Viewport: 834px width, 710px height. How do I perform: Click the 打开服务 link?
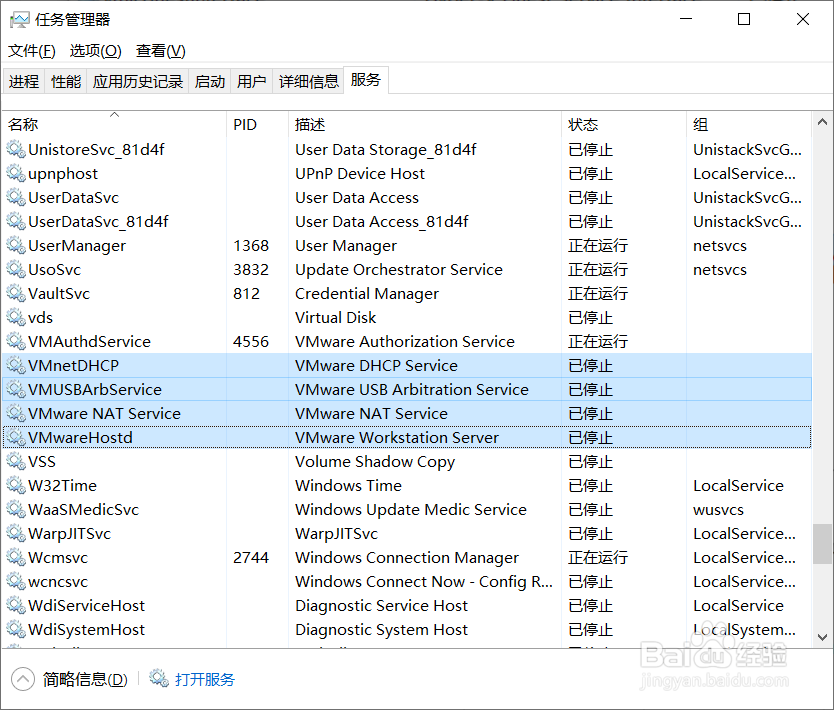(x=205, y=679)
